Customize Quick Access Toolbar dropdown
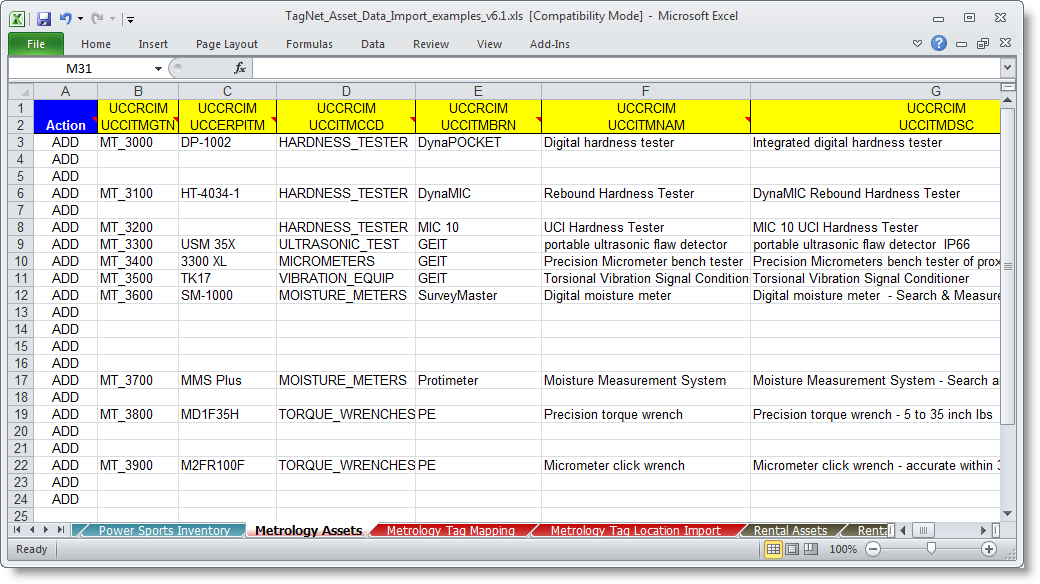This screenshot has height=584, width=1040. pyautogui.click(x=130, y=19)
